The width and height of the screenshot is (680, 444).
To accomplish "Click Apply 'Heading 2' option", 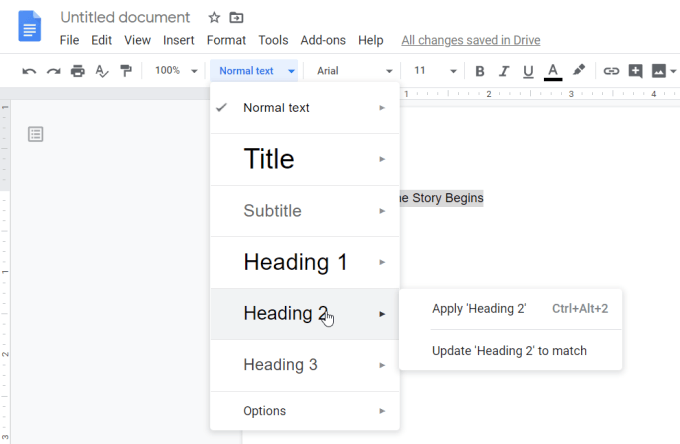I will (479, 309).
